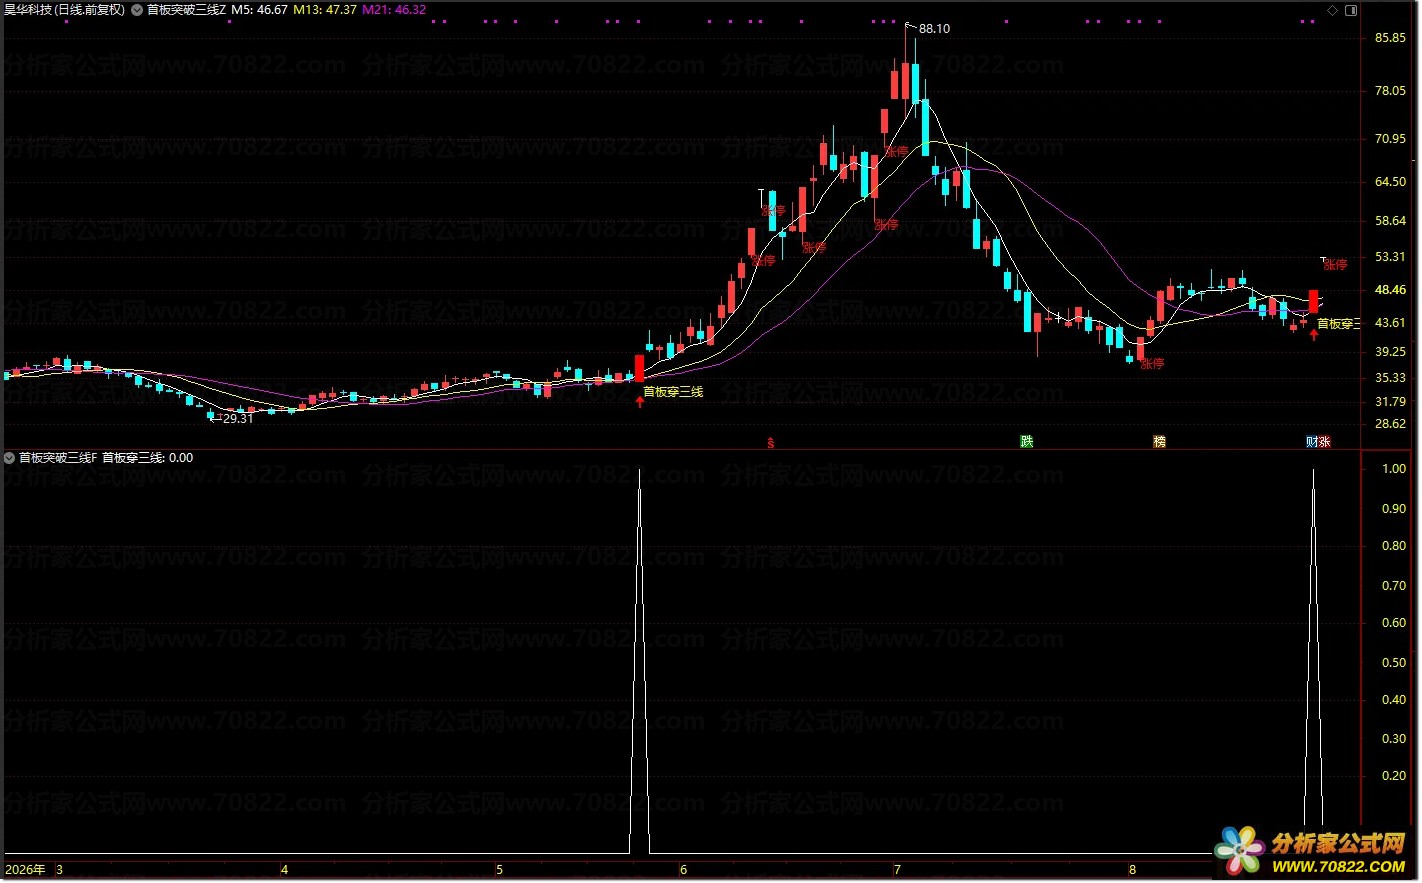This screenshot has height=883, width=1422.
Task: Click the 35.33 price axis label
Action: 1390,378
